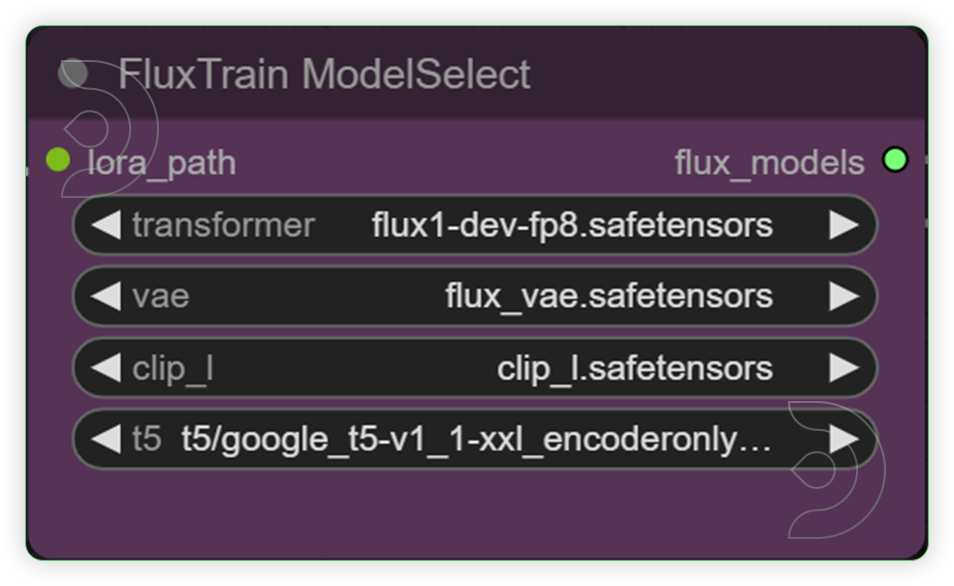Image resolution: width=954 pixels, height=586 pixels.
Task: Click the FluxTrain ModelSelect title bar
Action: (325, 73)
